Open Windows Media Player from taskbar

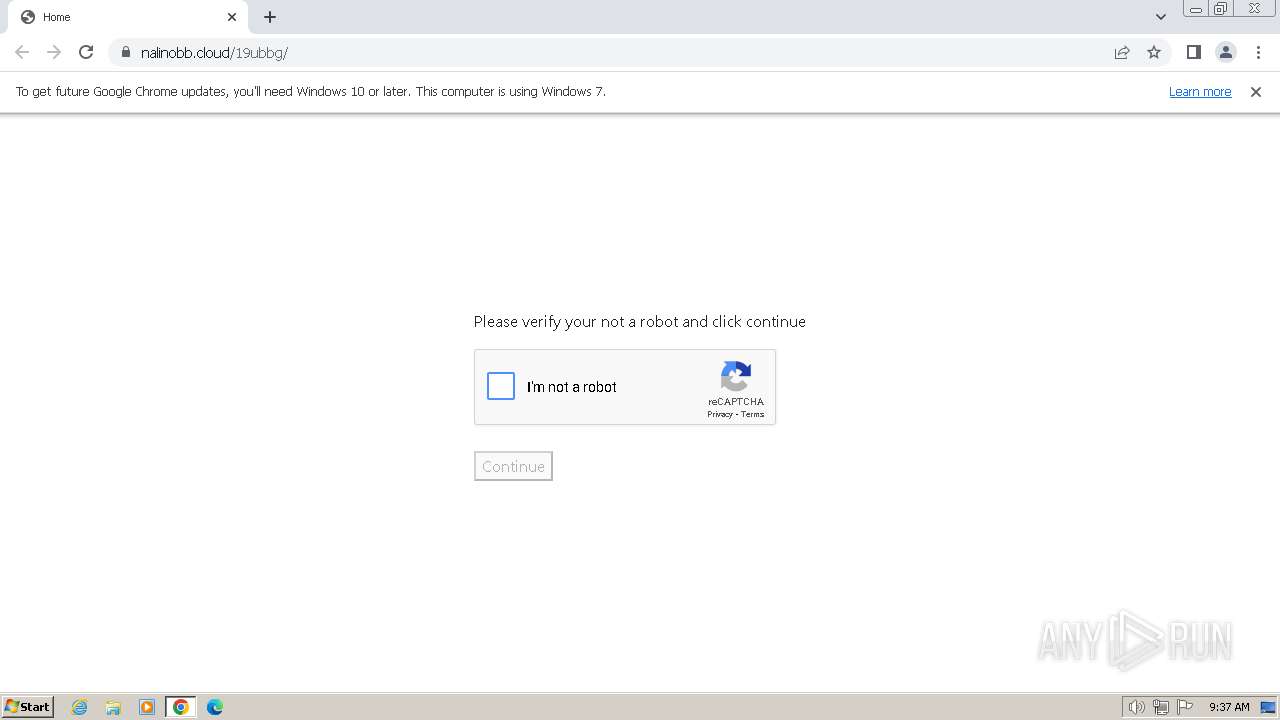click(147, 707)
